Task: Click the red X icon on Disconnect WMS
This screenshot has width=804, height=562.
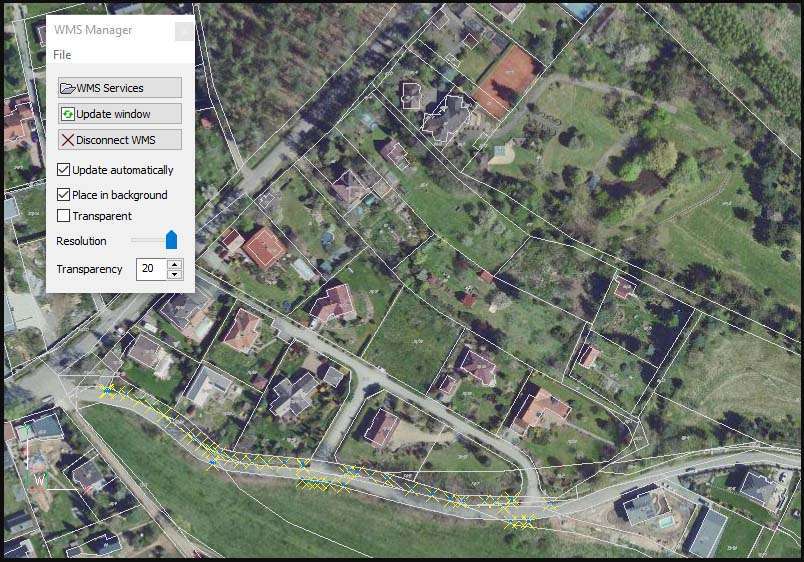Action: pyautogui.click(x=68, y=140)
